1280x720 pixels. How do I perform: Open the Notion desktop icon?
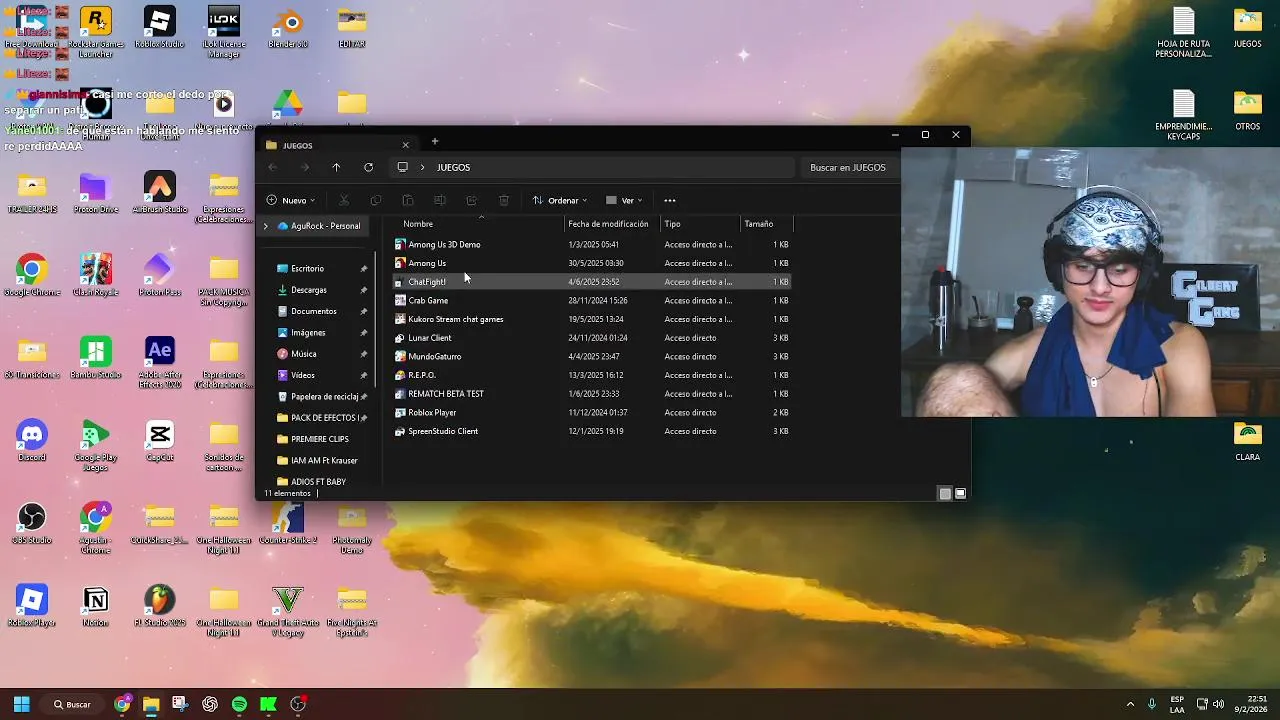click(x=95, y=606)
